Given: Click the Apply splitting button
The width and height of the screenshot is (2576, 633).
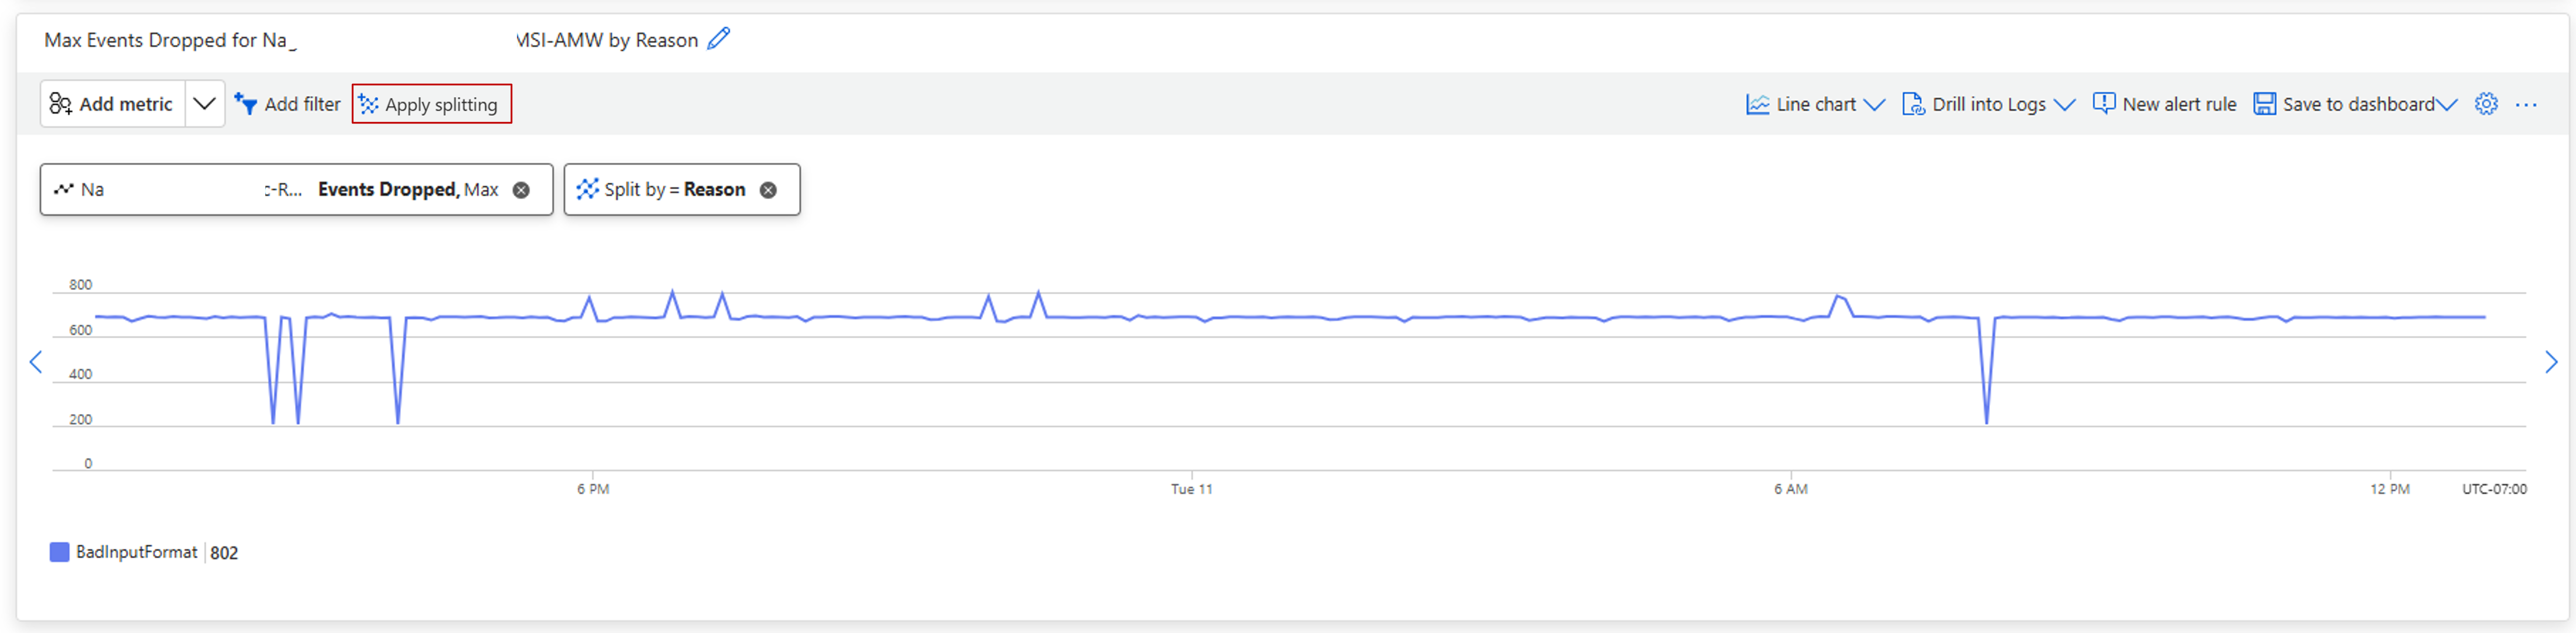Looking at the screenshot, I should [431, 104].
